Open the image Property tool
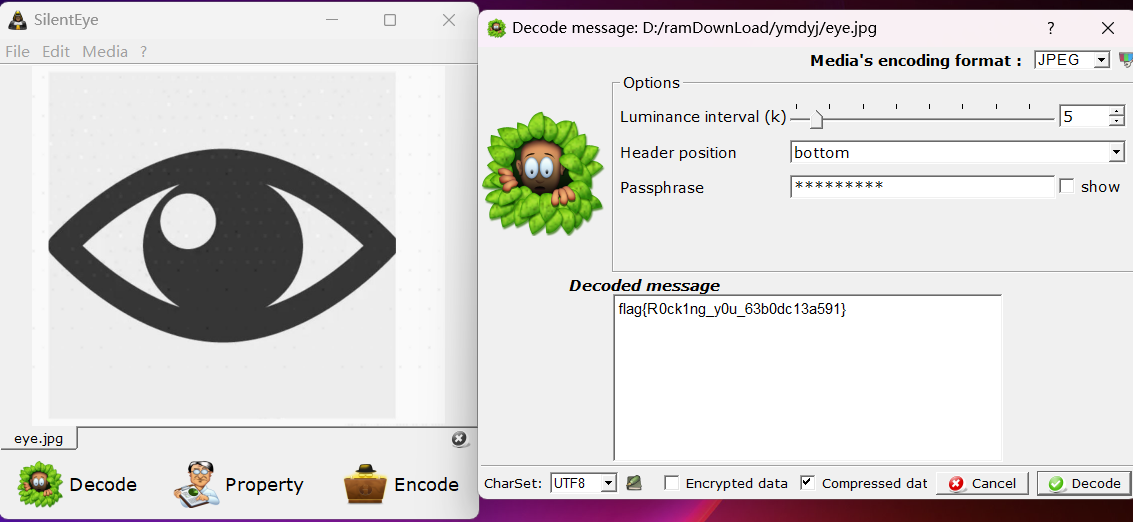Viewport: 1133px width, 522px height. coord(196,484)
